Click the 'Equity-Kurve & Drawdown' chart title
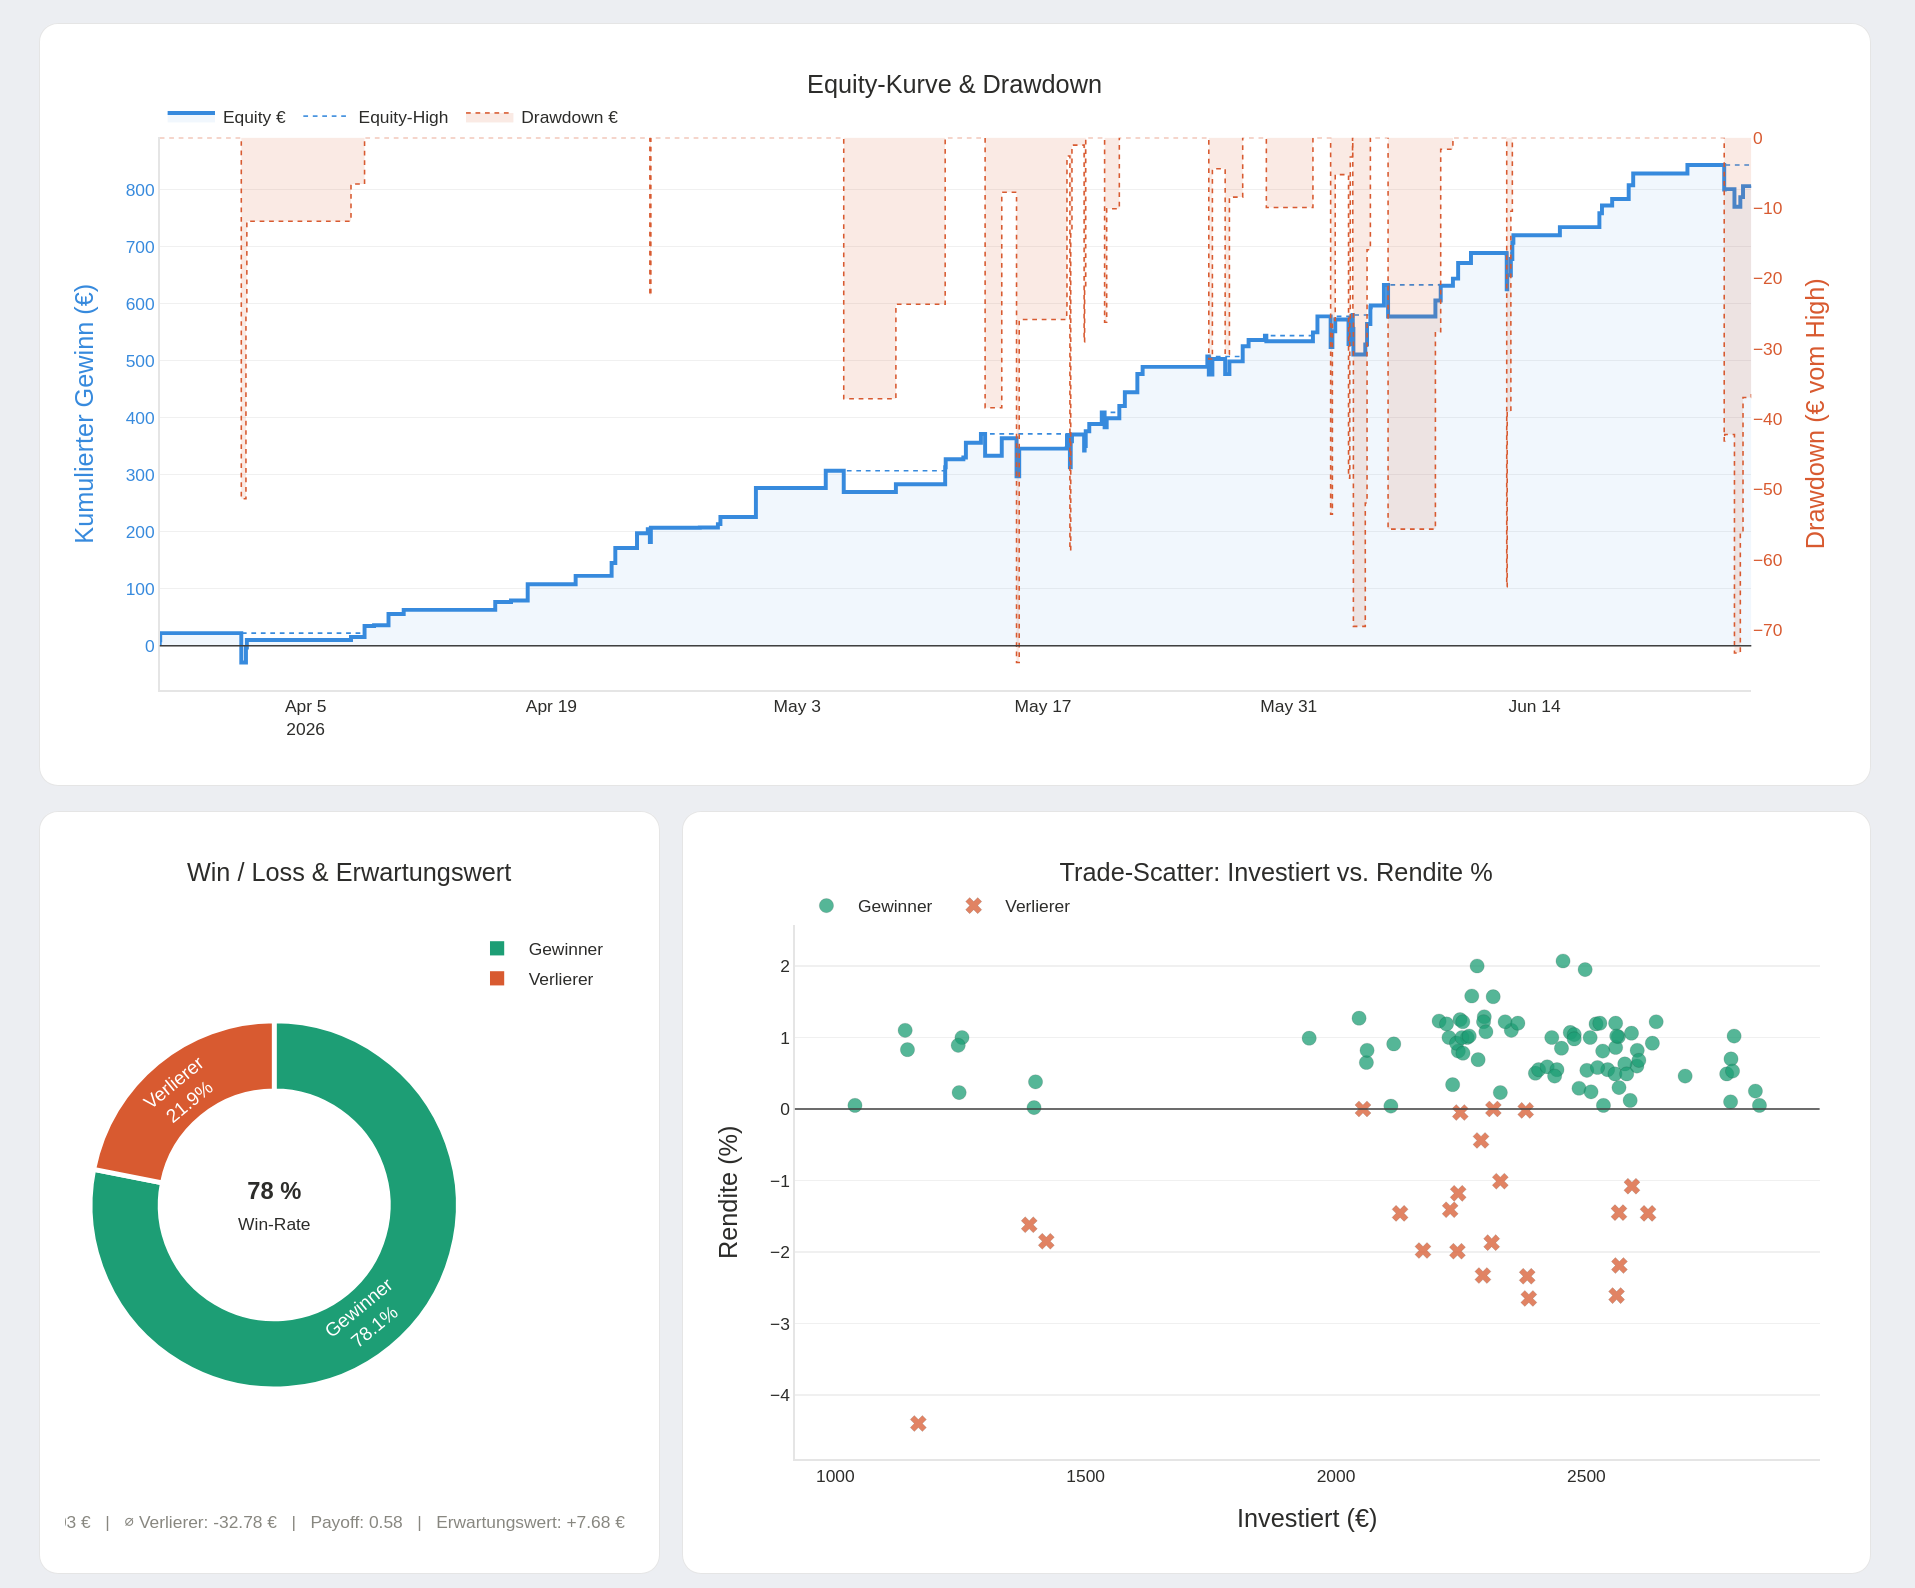 click(x=954, y=84)
